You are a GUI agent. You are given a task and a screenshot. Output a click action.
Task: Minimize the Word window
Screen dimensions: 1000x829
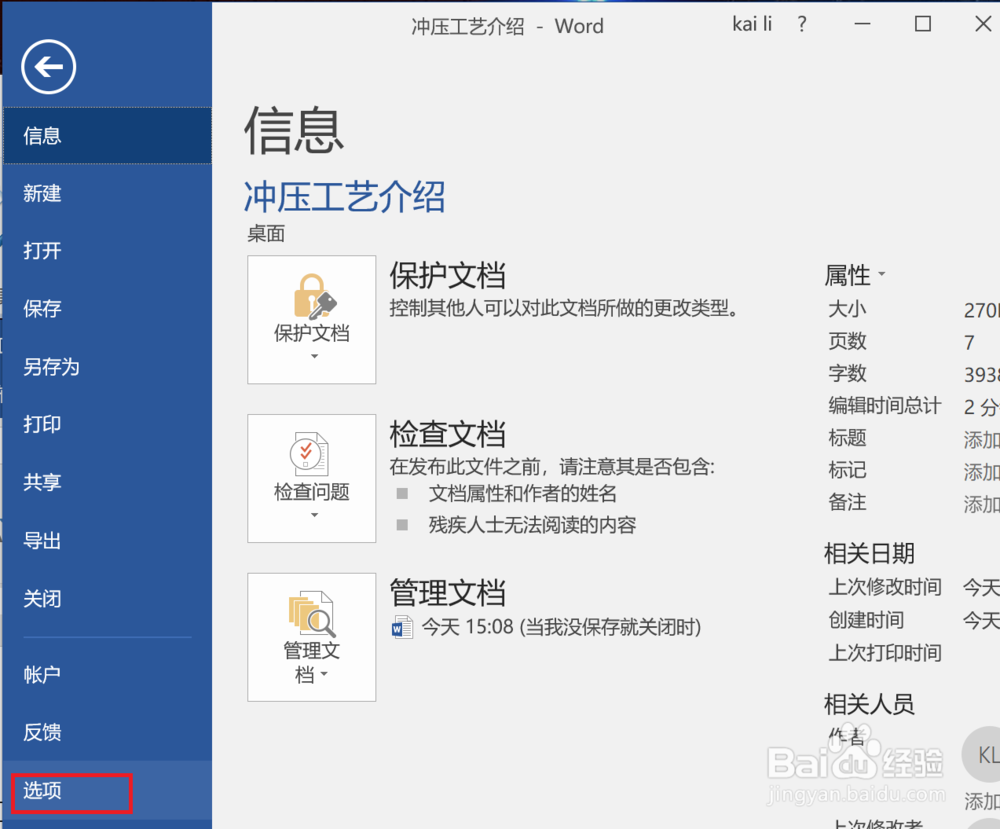[862, 24]
